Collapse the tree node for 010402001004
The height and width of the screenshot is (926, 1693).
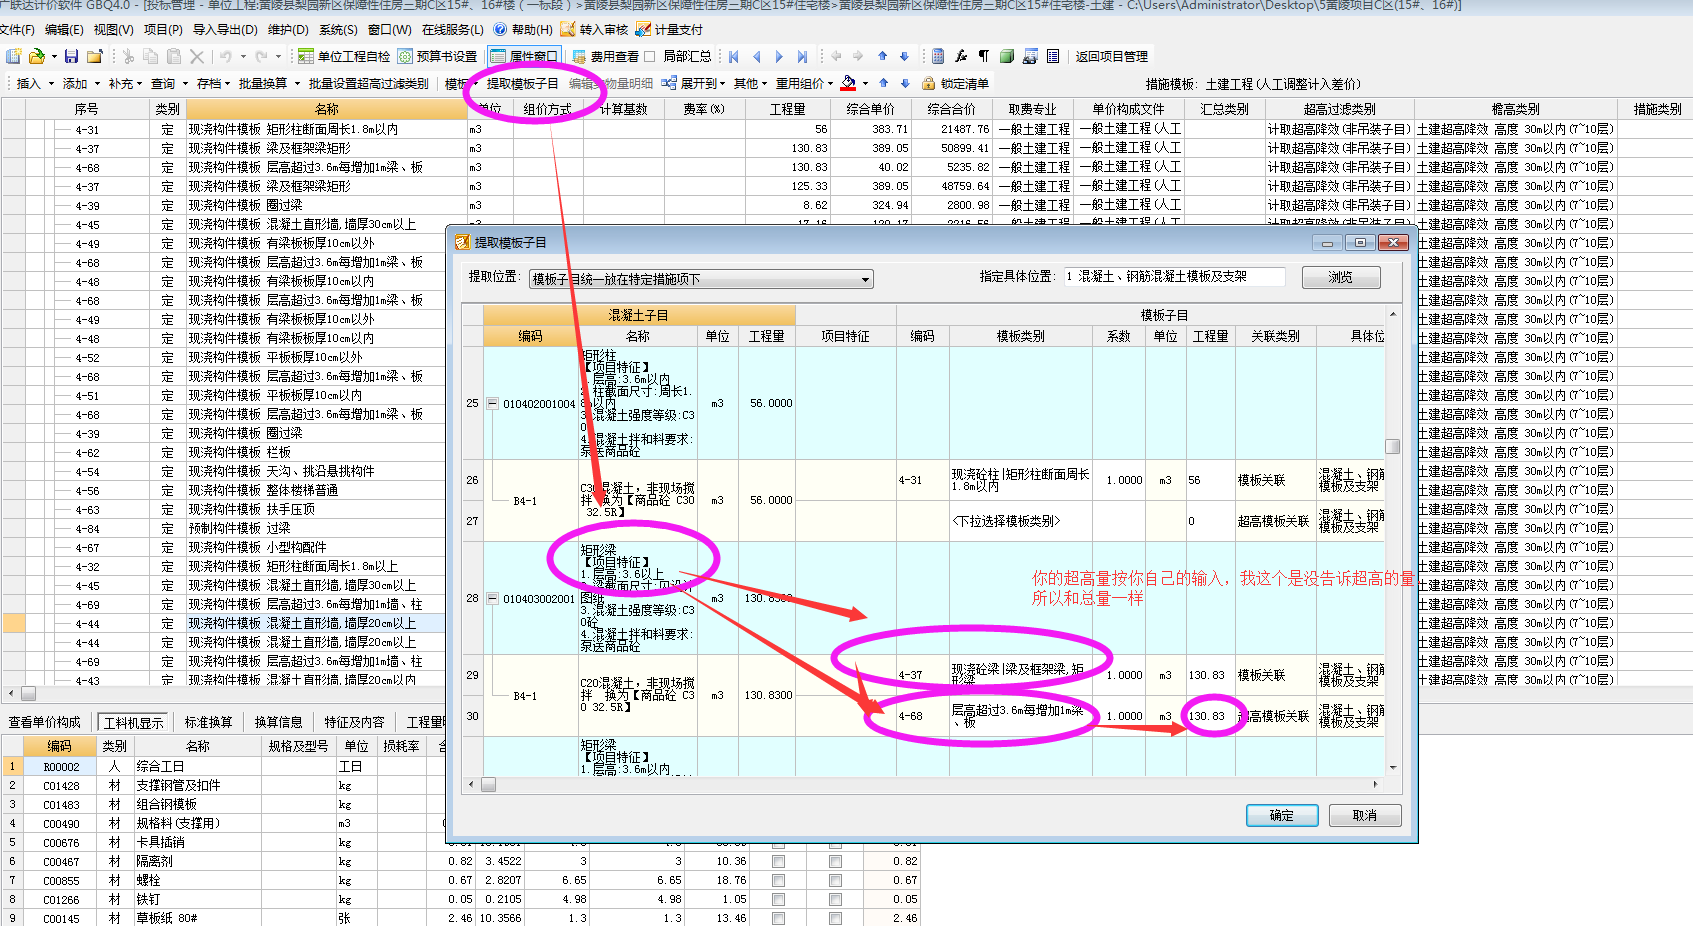[492, 404]
